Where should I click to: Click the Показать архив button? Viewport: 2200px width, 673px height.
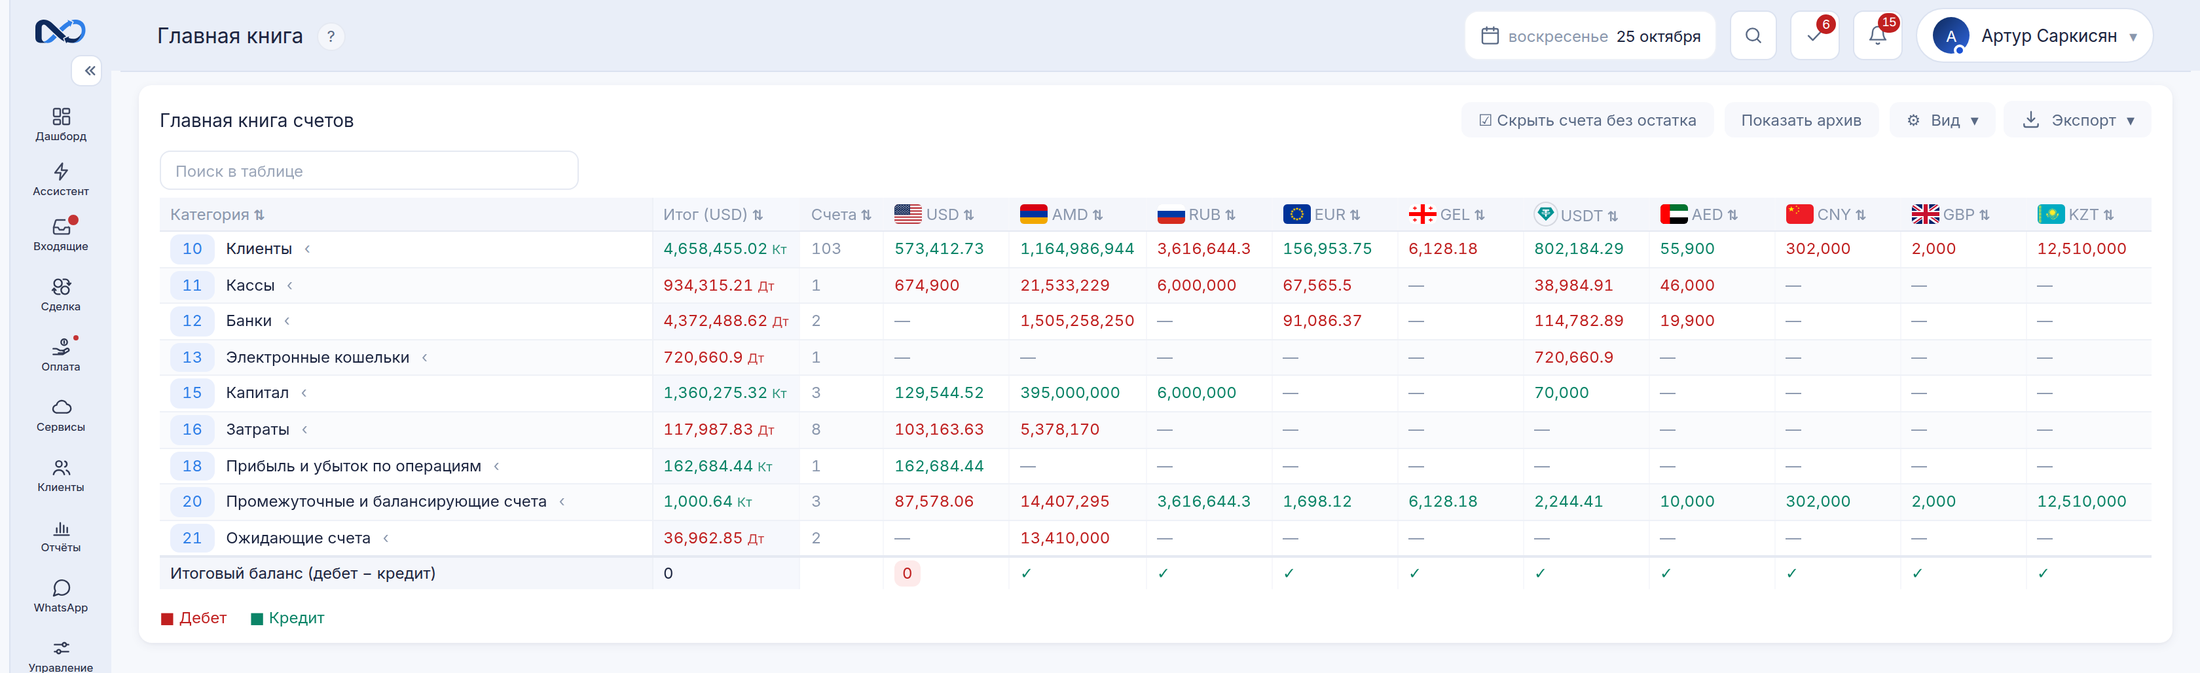[1801, 120]
